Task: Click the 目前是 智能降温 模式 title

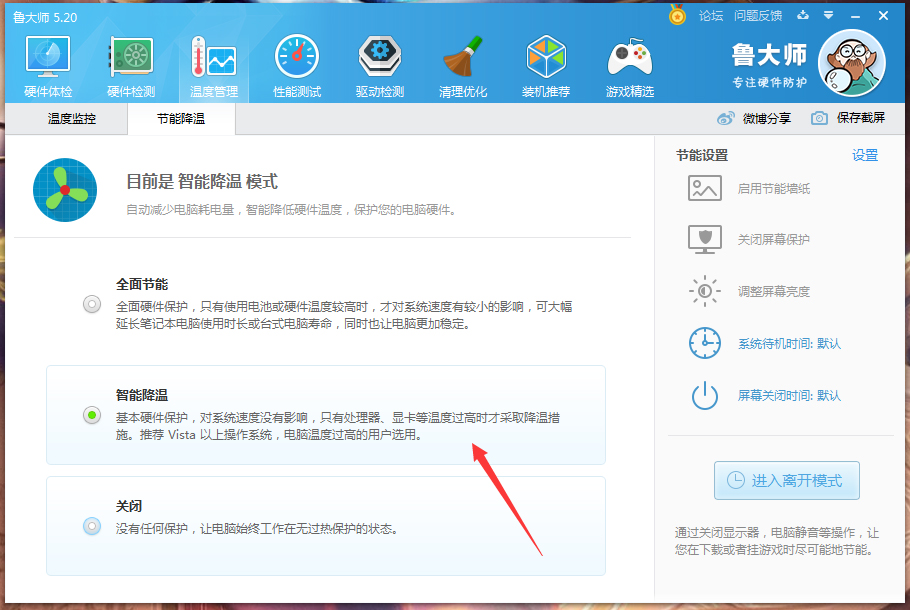Action: coord(202,182)
